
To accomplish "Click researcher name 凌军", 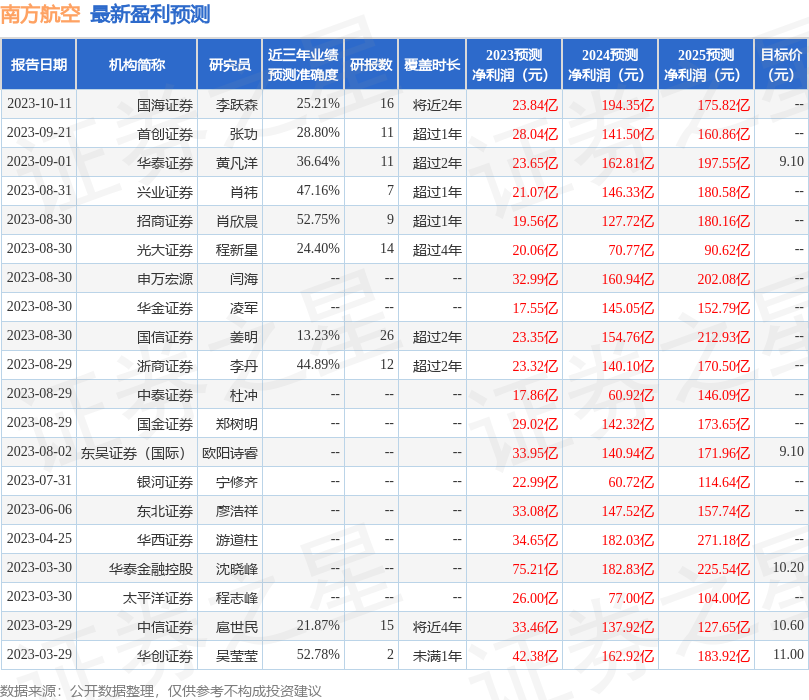I will coord(244,308).
